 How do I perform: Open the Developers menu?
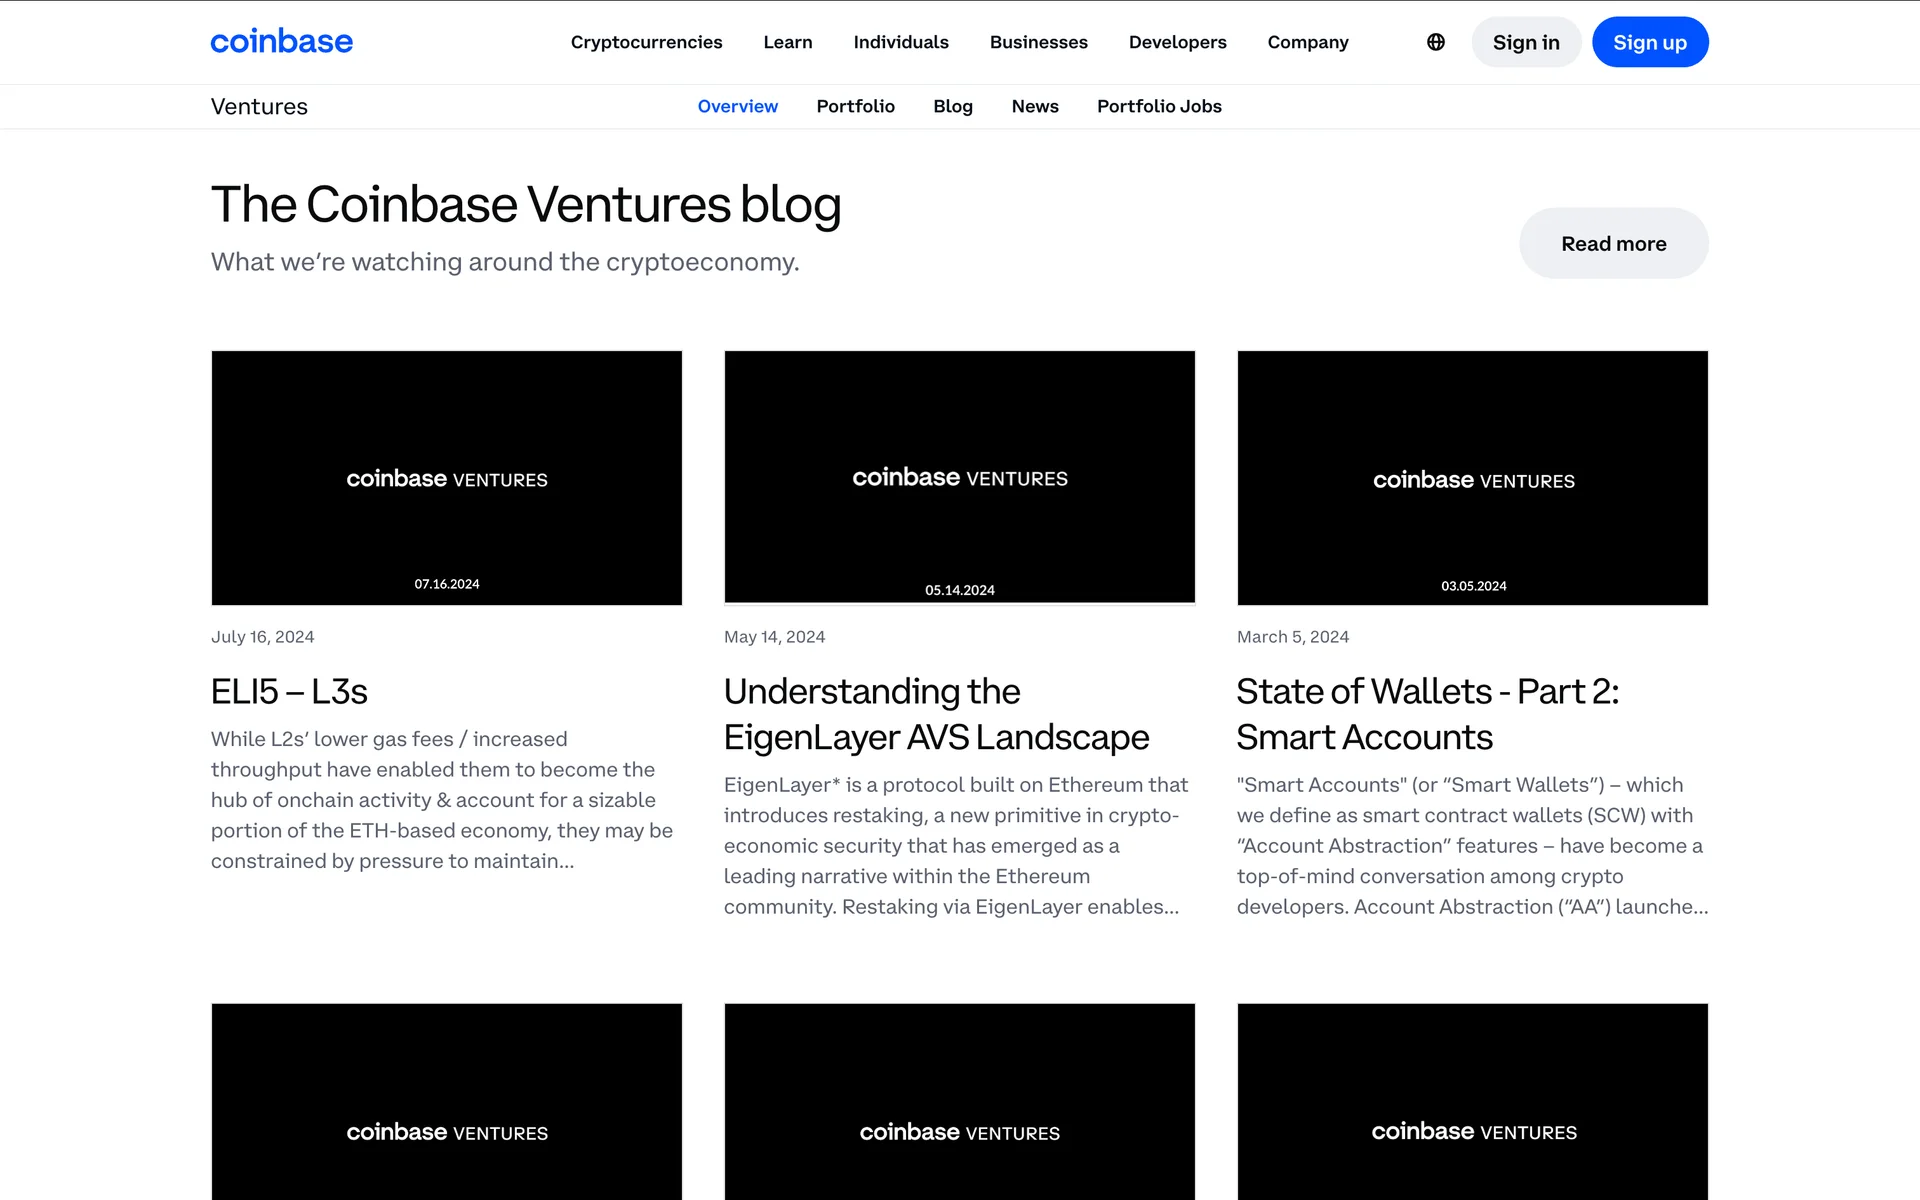point(1177,42)
